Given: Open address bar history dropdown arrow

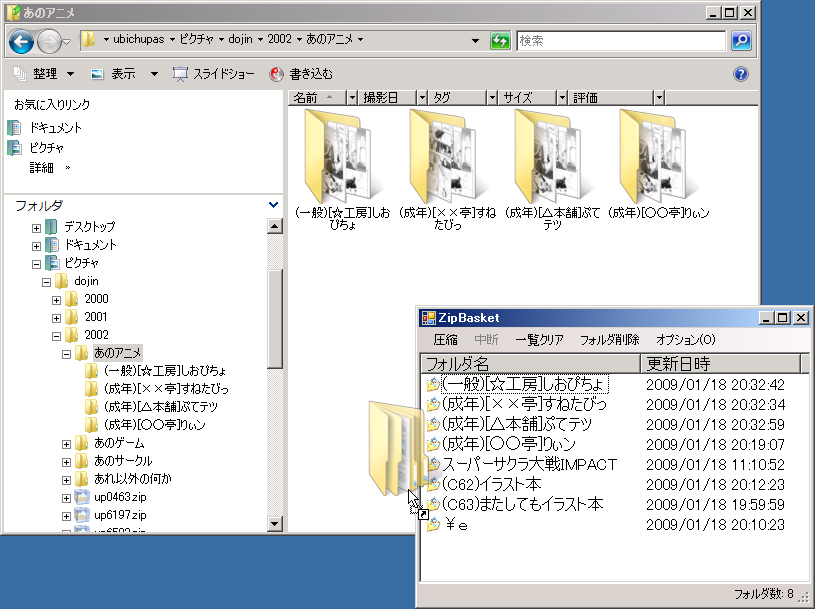Looking at the screenshot, I should (x=475, y=41).
